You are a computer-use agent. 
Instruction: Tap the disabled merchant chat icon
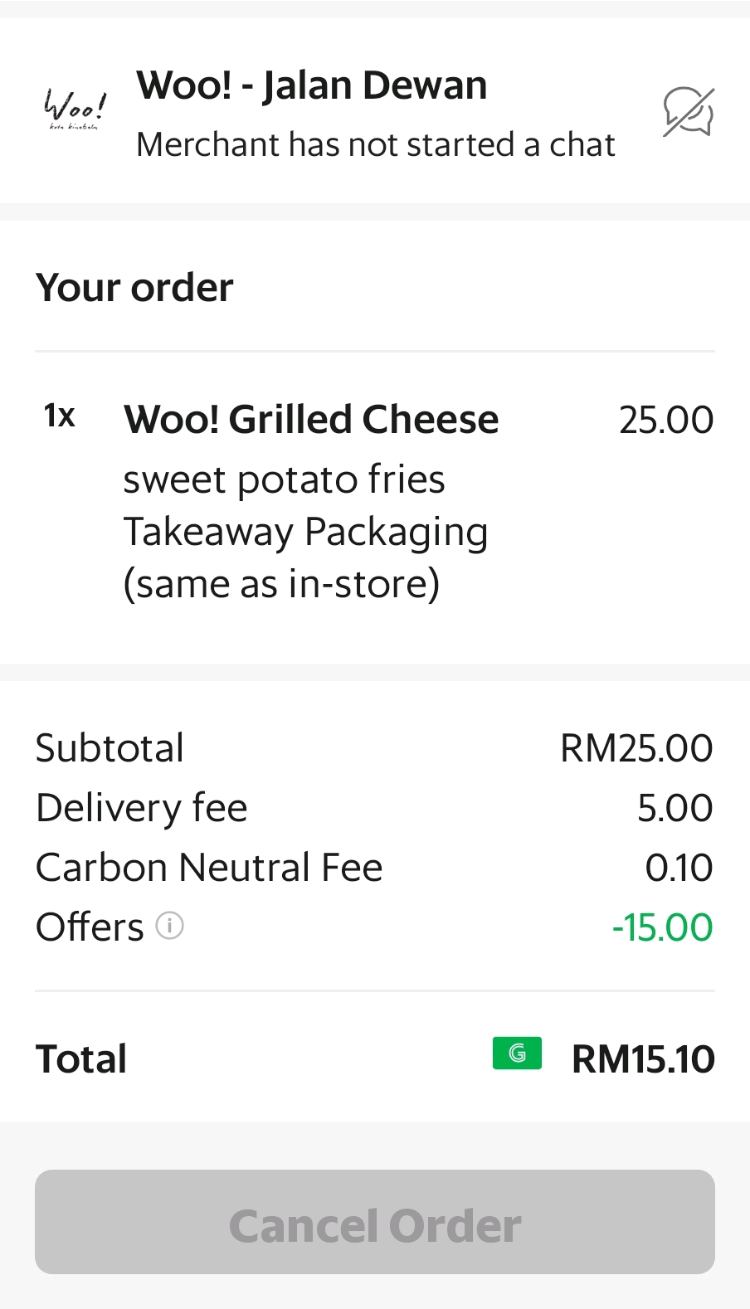688,111
